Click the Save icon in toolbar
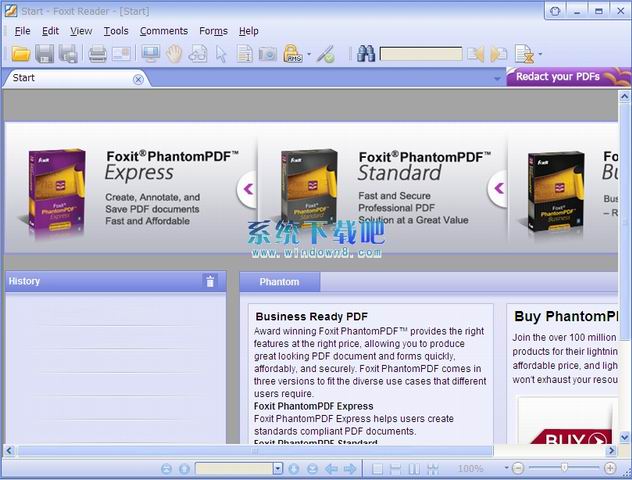The width and height of the screenshot is (632, 480). (44, 54)
